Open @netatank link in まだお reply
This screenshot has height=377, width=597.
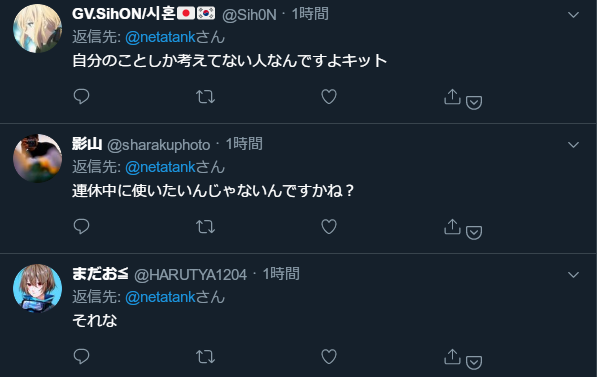coord(160,297)
